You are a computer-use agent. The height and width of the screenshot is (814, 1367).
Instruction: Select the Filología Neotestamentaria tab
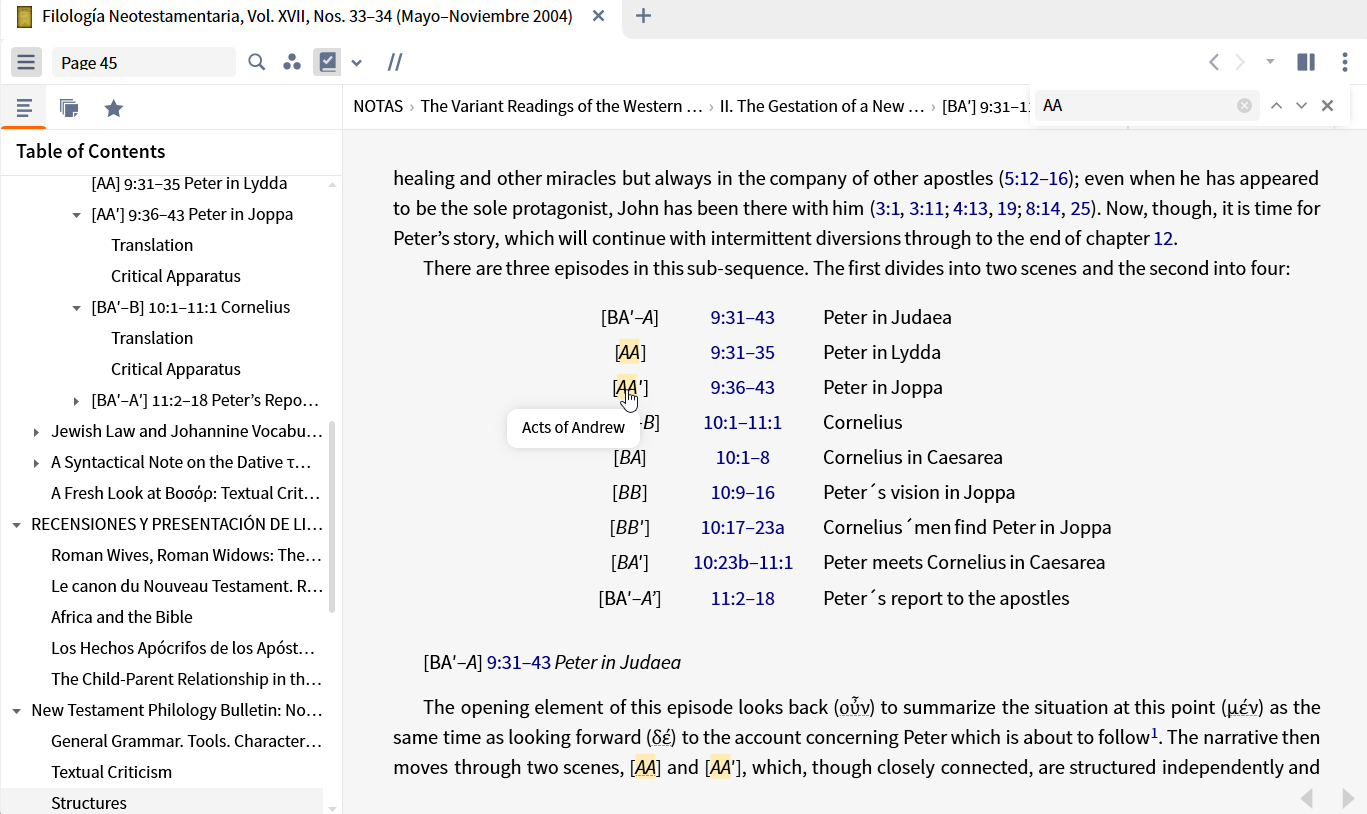[309, 16]
